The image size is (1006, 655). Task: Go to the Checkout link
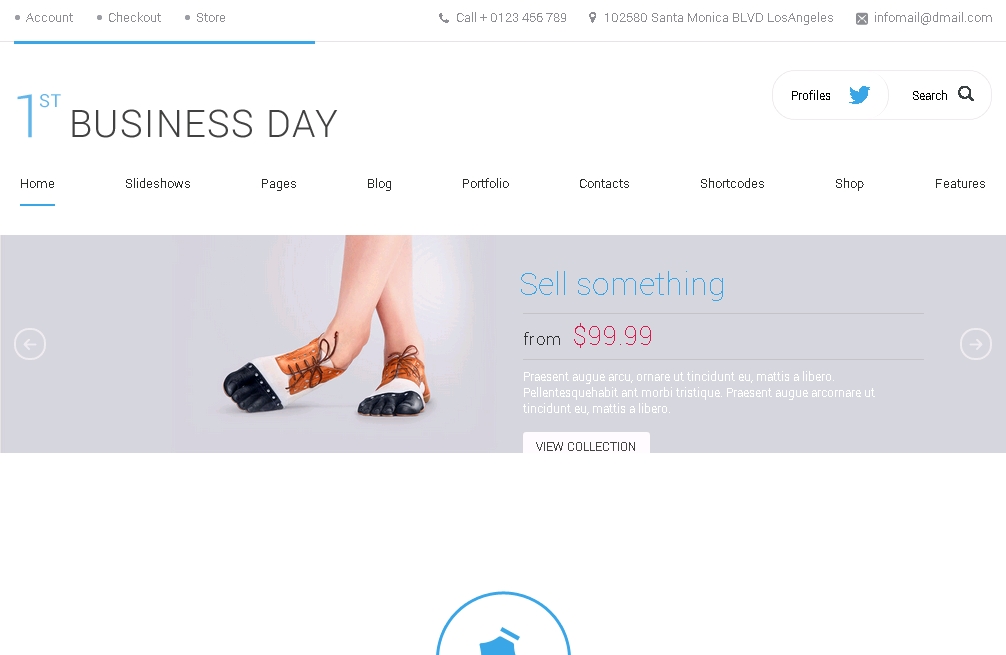[135, 18]
